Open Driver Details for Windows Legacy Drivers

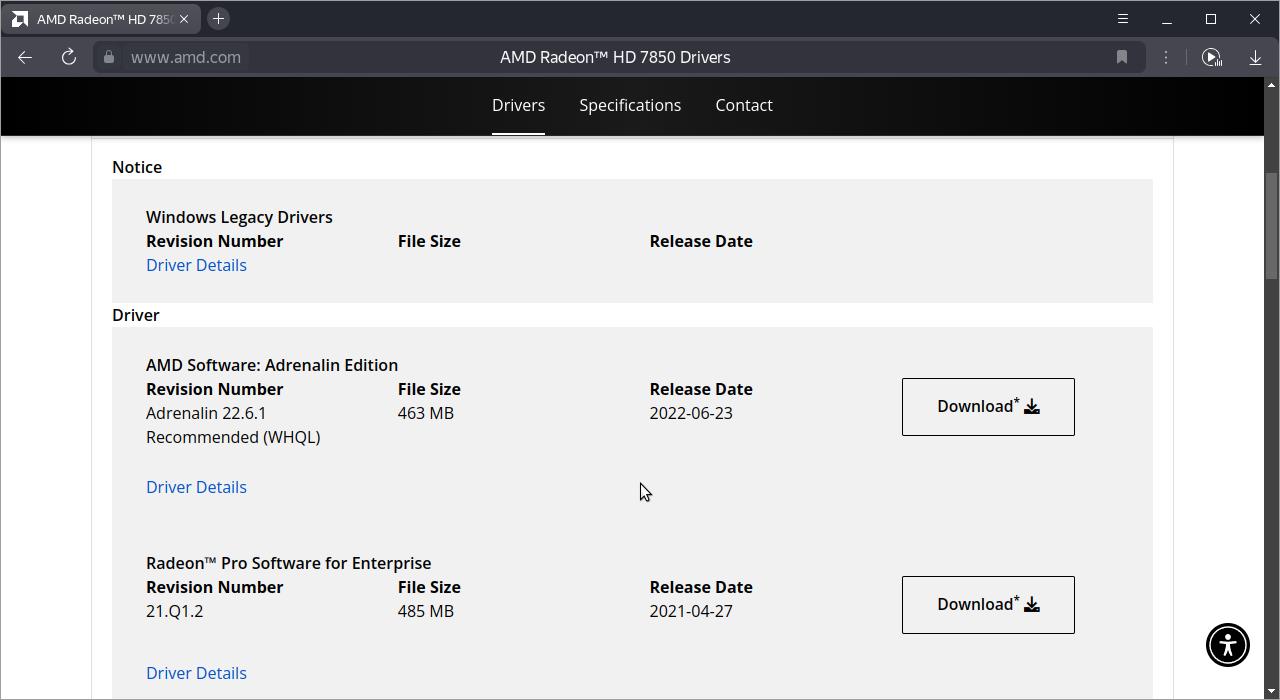(x=196, y=265)
